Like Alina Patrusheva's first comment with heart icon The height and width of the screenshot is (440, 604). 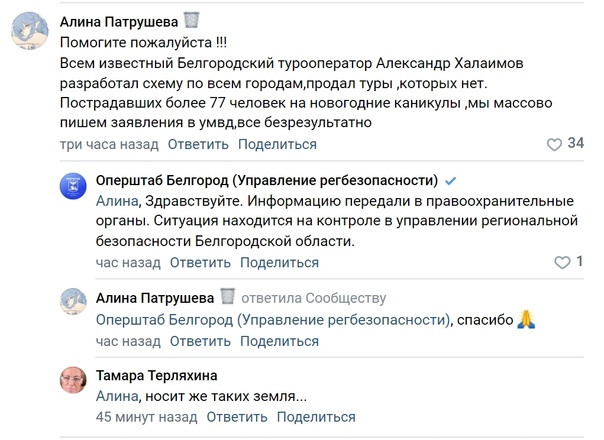pos(554,144)
